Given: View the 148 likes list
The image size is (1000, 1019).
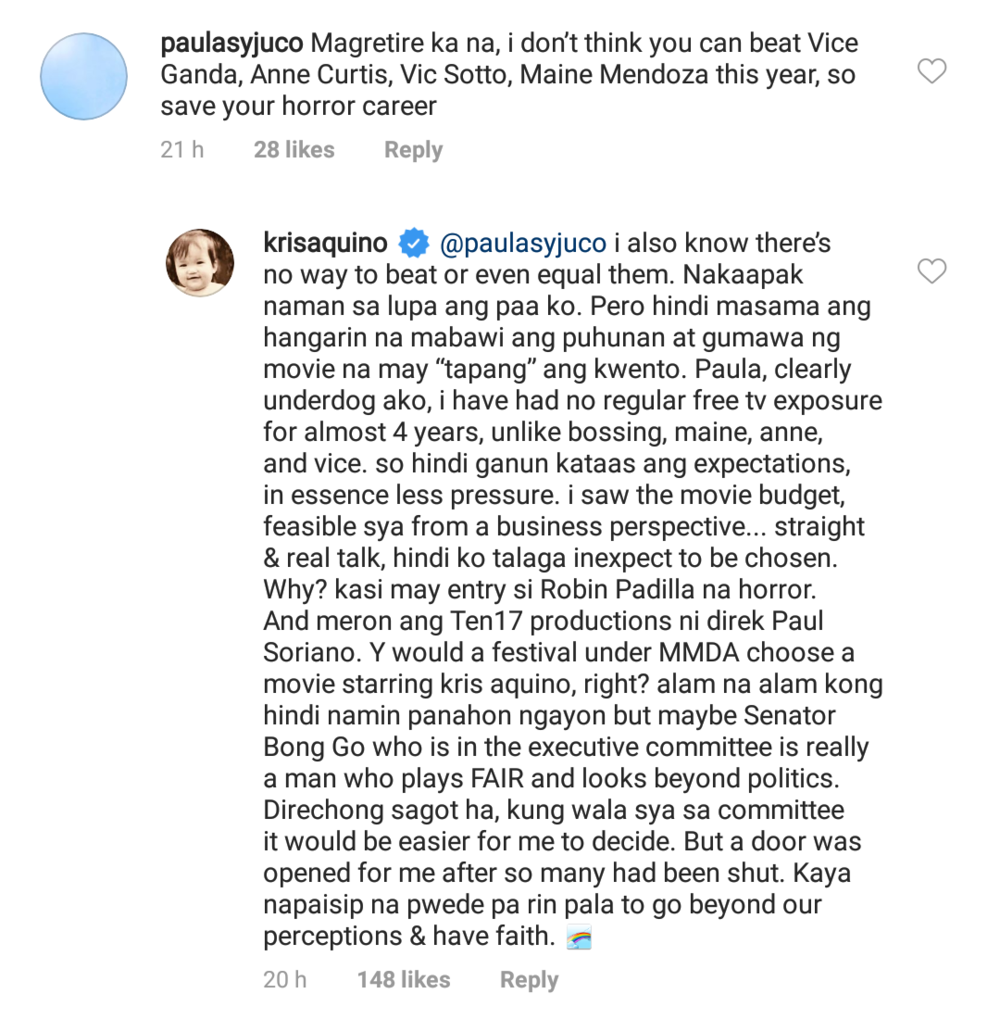Looking at the screenshot, I should [404, 979].
